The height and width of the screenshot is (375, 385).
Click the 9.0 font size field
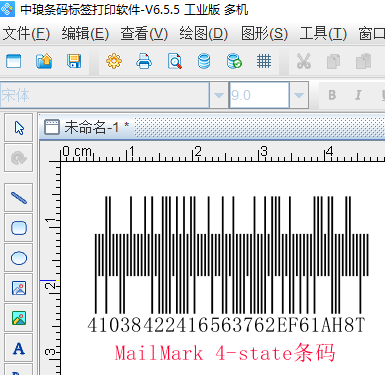coord(259,95)
